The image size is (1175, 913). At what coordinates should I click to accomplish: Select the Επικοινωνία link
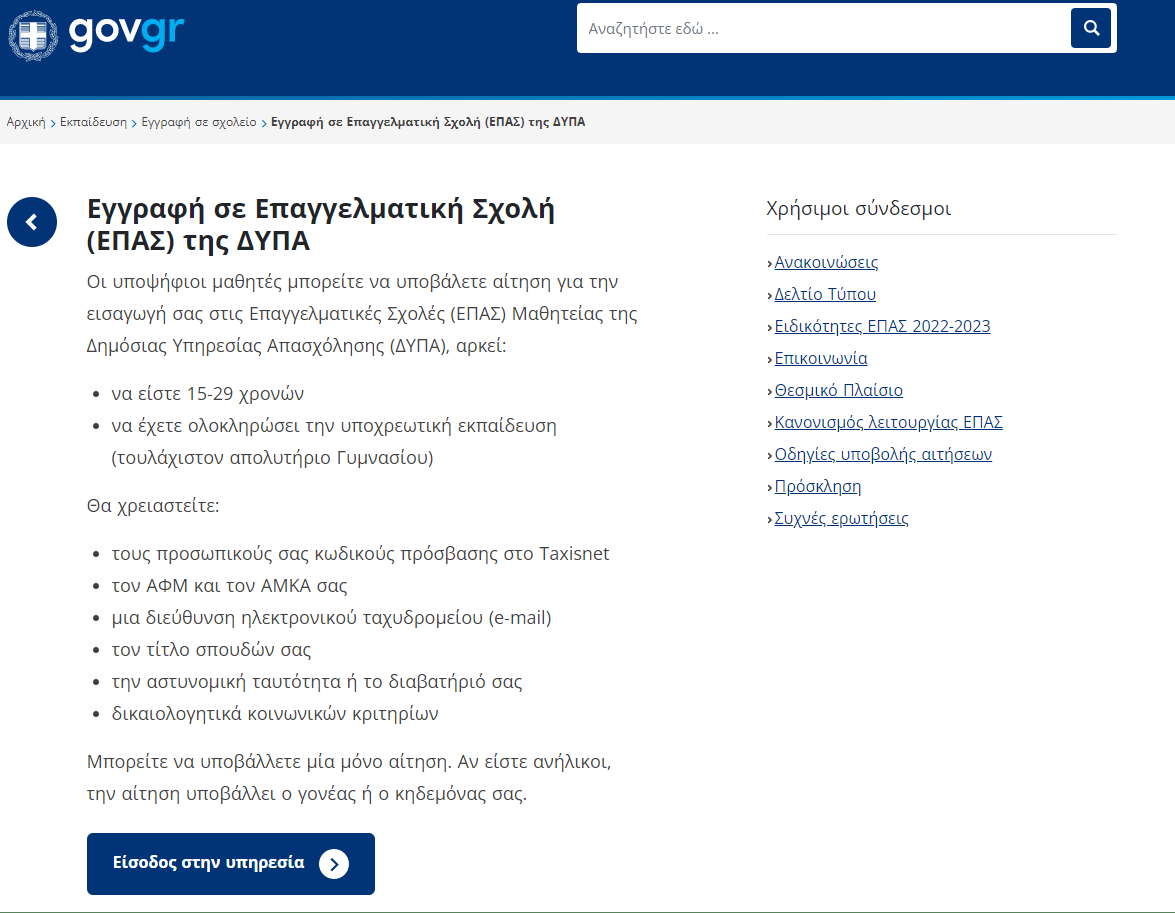point(821,358)
